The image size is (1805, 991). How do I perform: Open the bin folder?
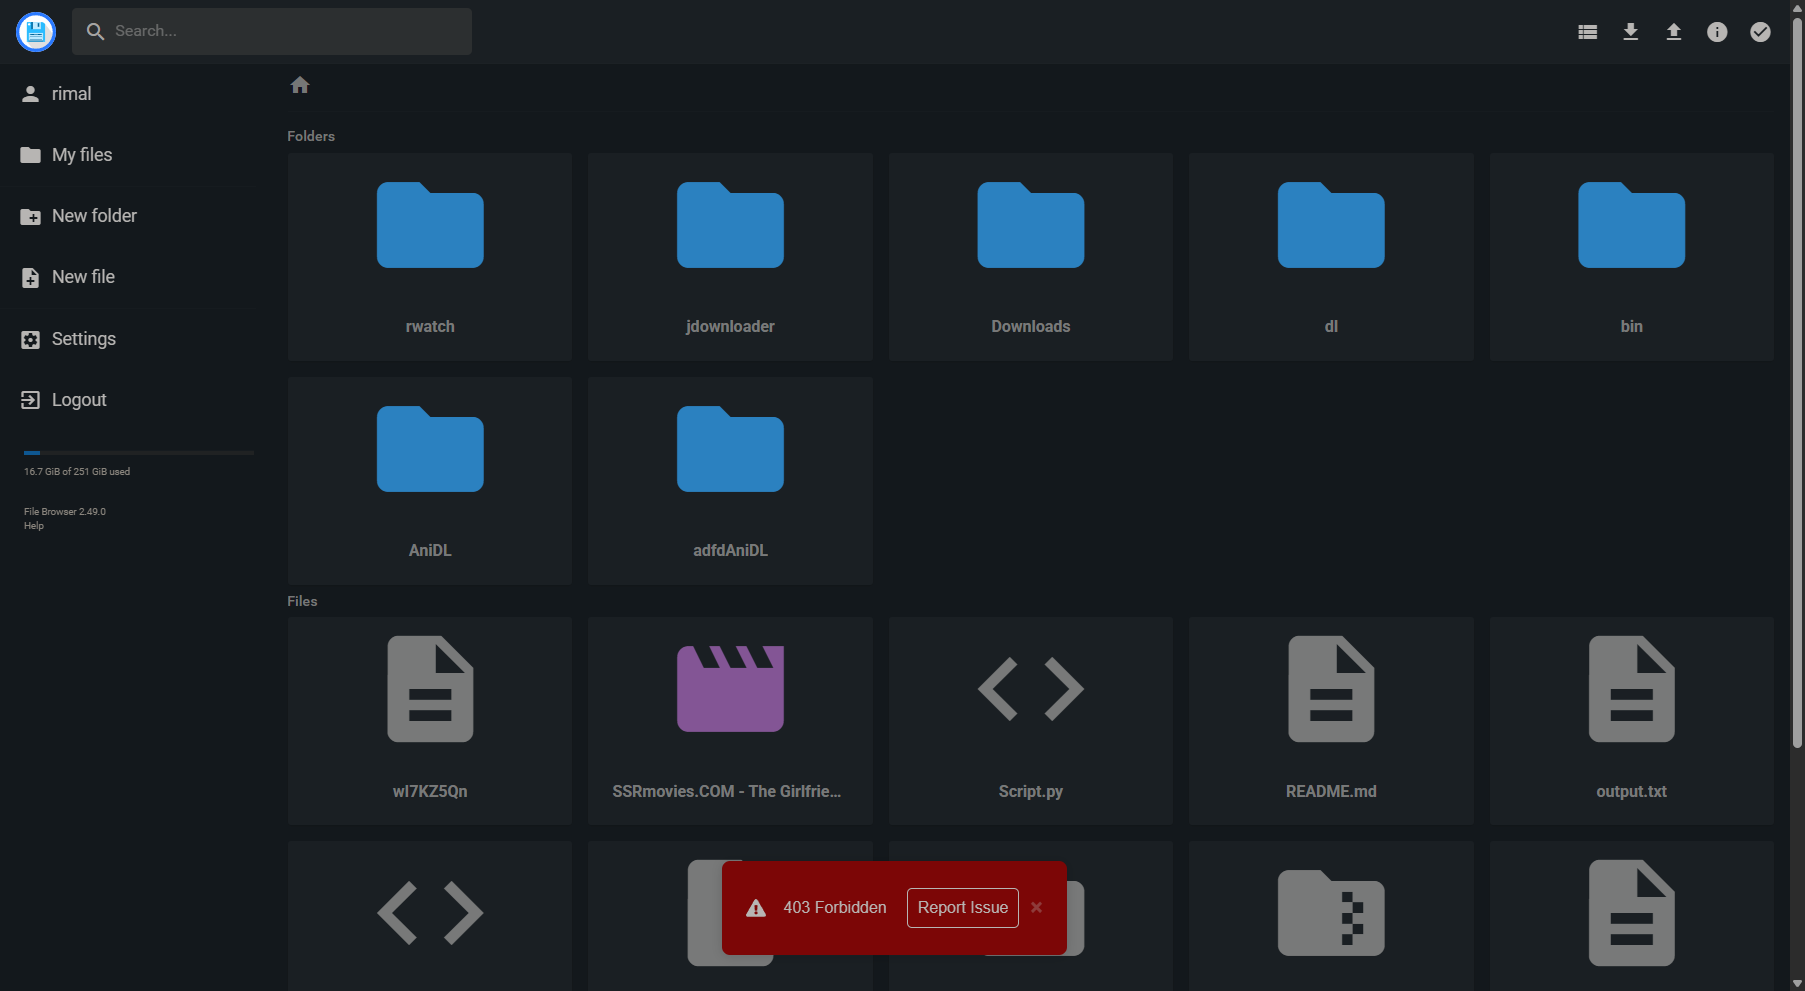tap(1632, 257)
